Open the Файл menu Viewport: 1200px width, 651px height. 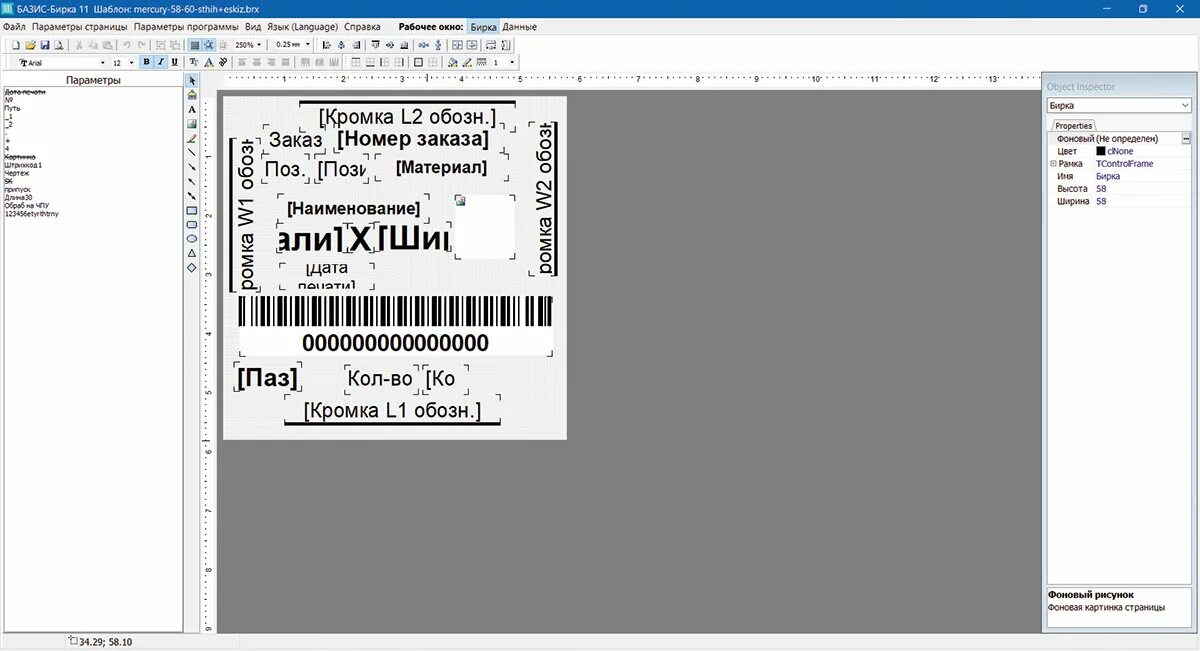[14, 27]
